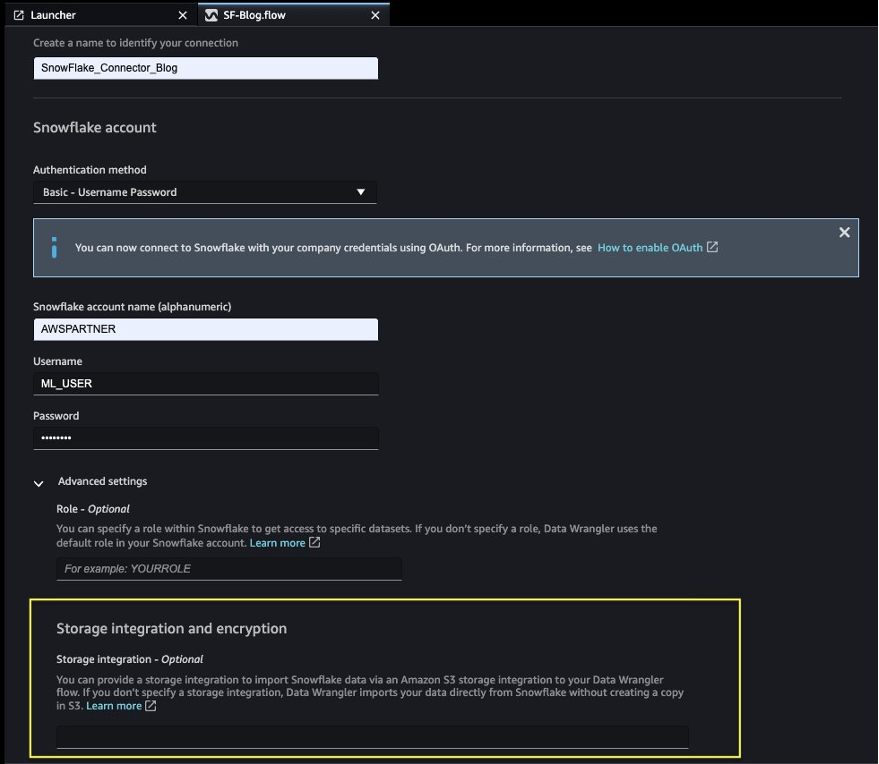The width and height of the screenshot is (879, 764).
Task: Dismiss the OAuth info banner
Action: point(844,232)
